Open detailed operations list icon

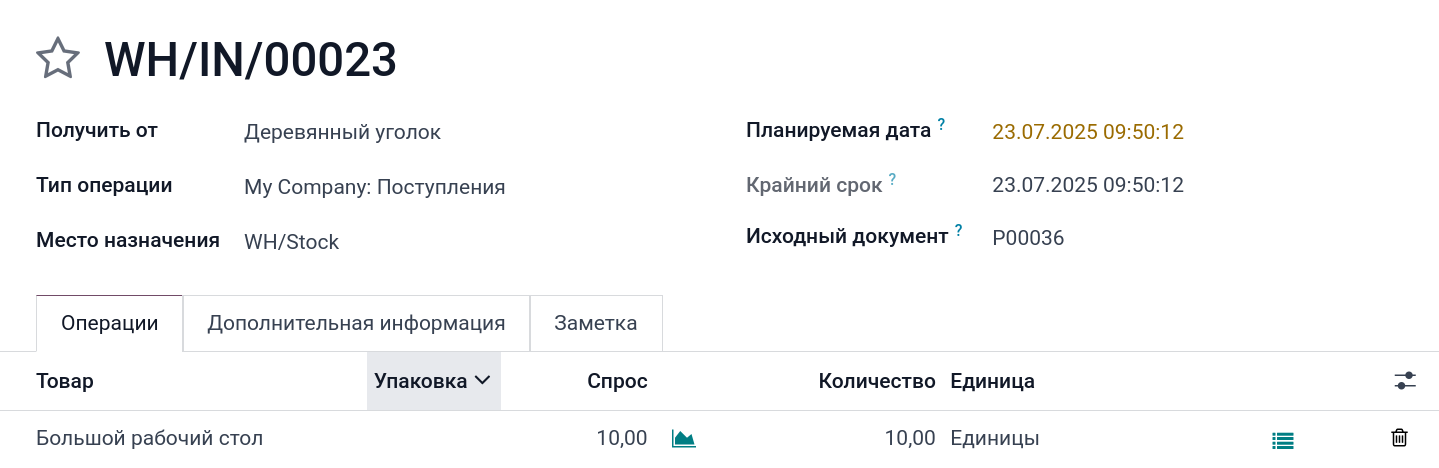pos(1283,439)
